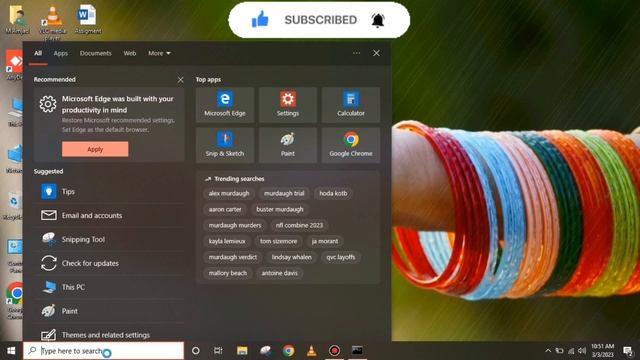
Task: Open Email and accounts suggestion
Action: tap(109, 215)
